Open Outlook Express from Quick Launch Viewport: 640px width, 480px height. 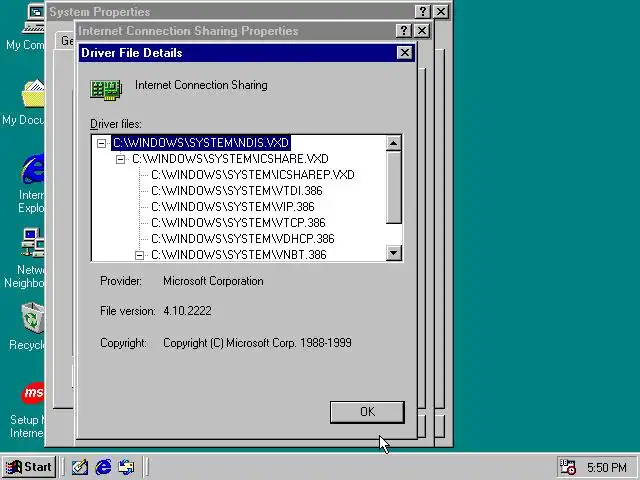(x=126, y=467)
